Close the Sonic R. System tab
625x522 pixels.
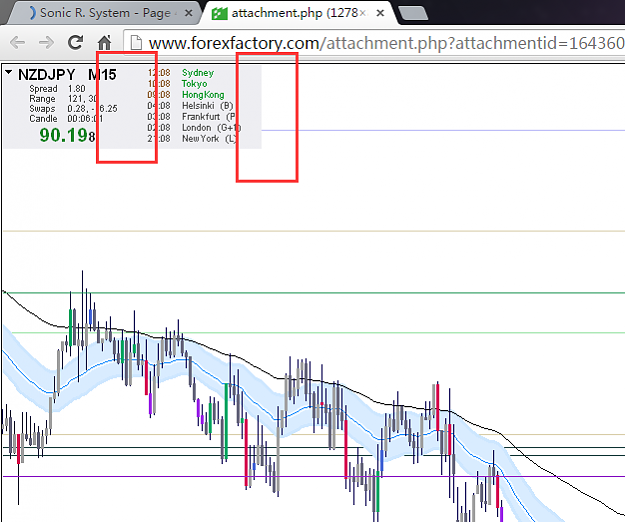[189, 13]
